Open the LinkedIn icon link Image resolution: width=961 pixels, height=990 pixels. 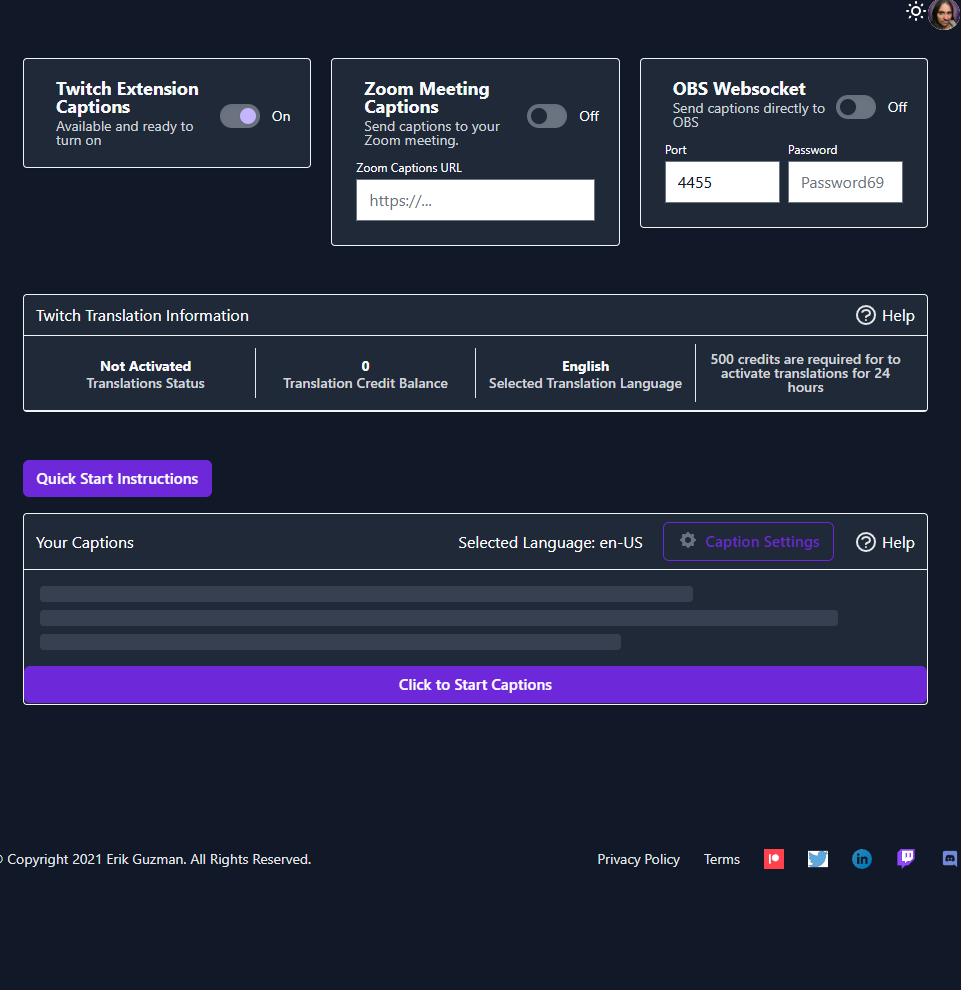(862, 859)
